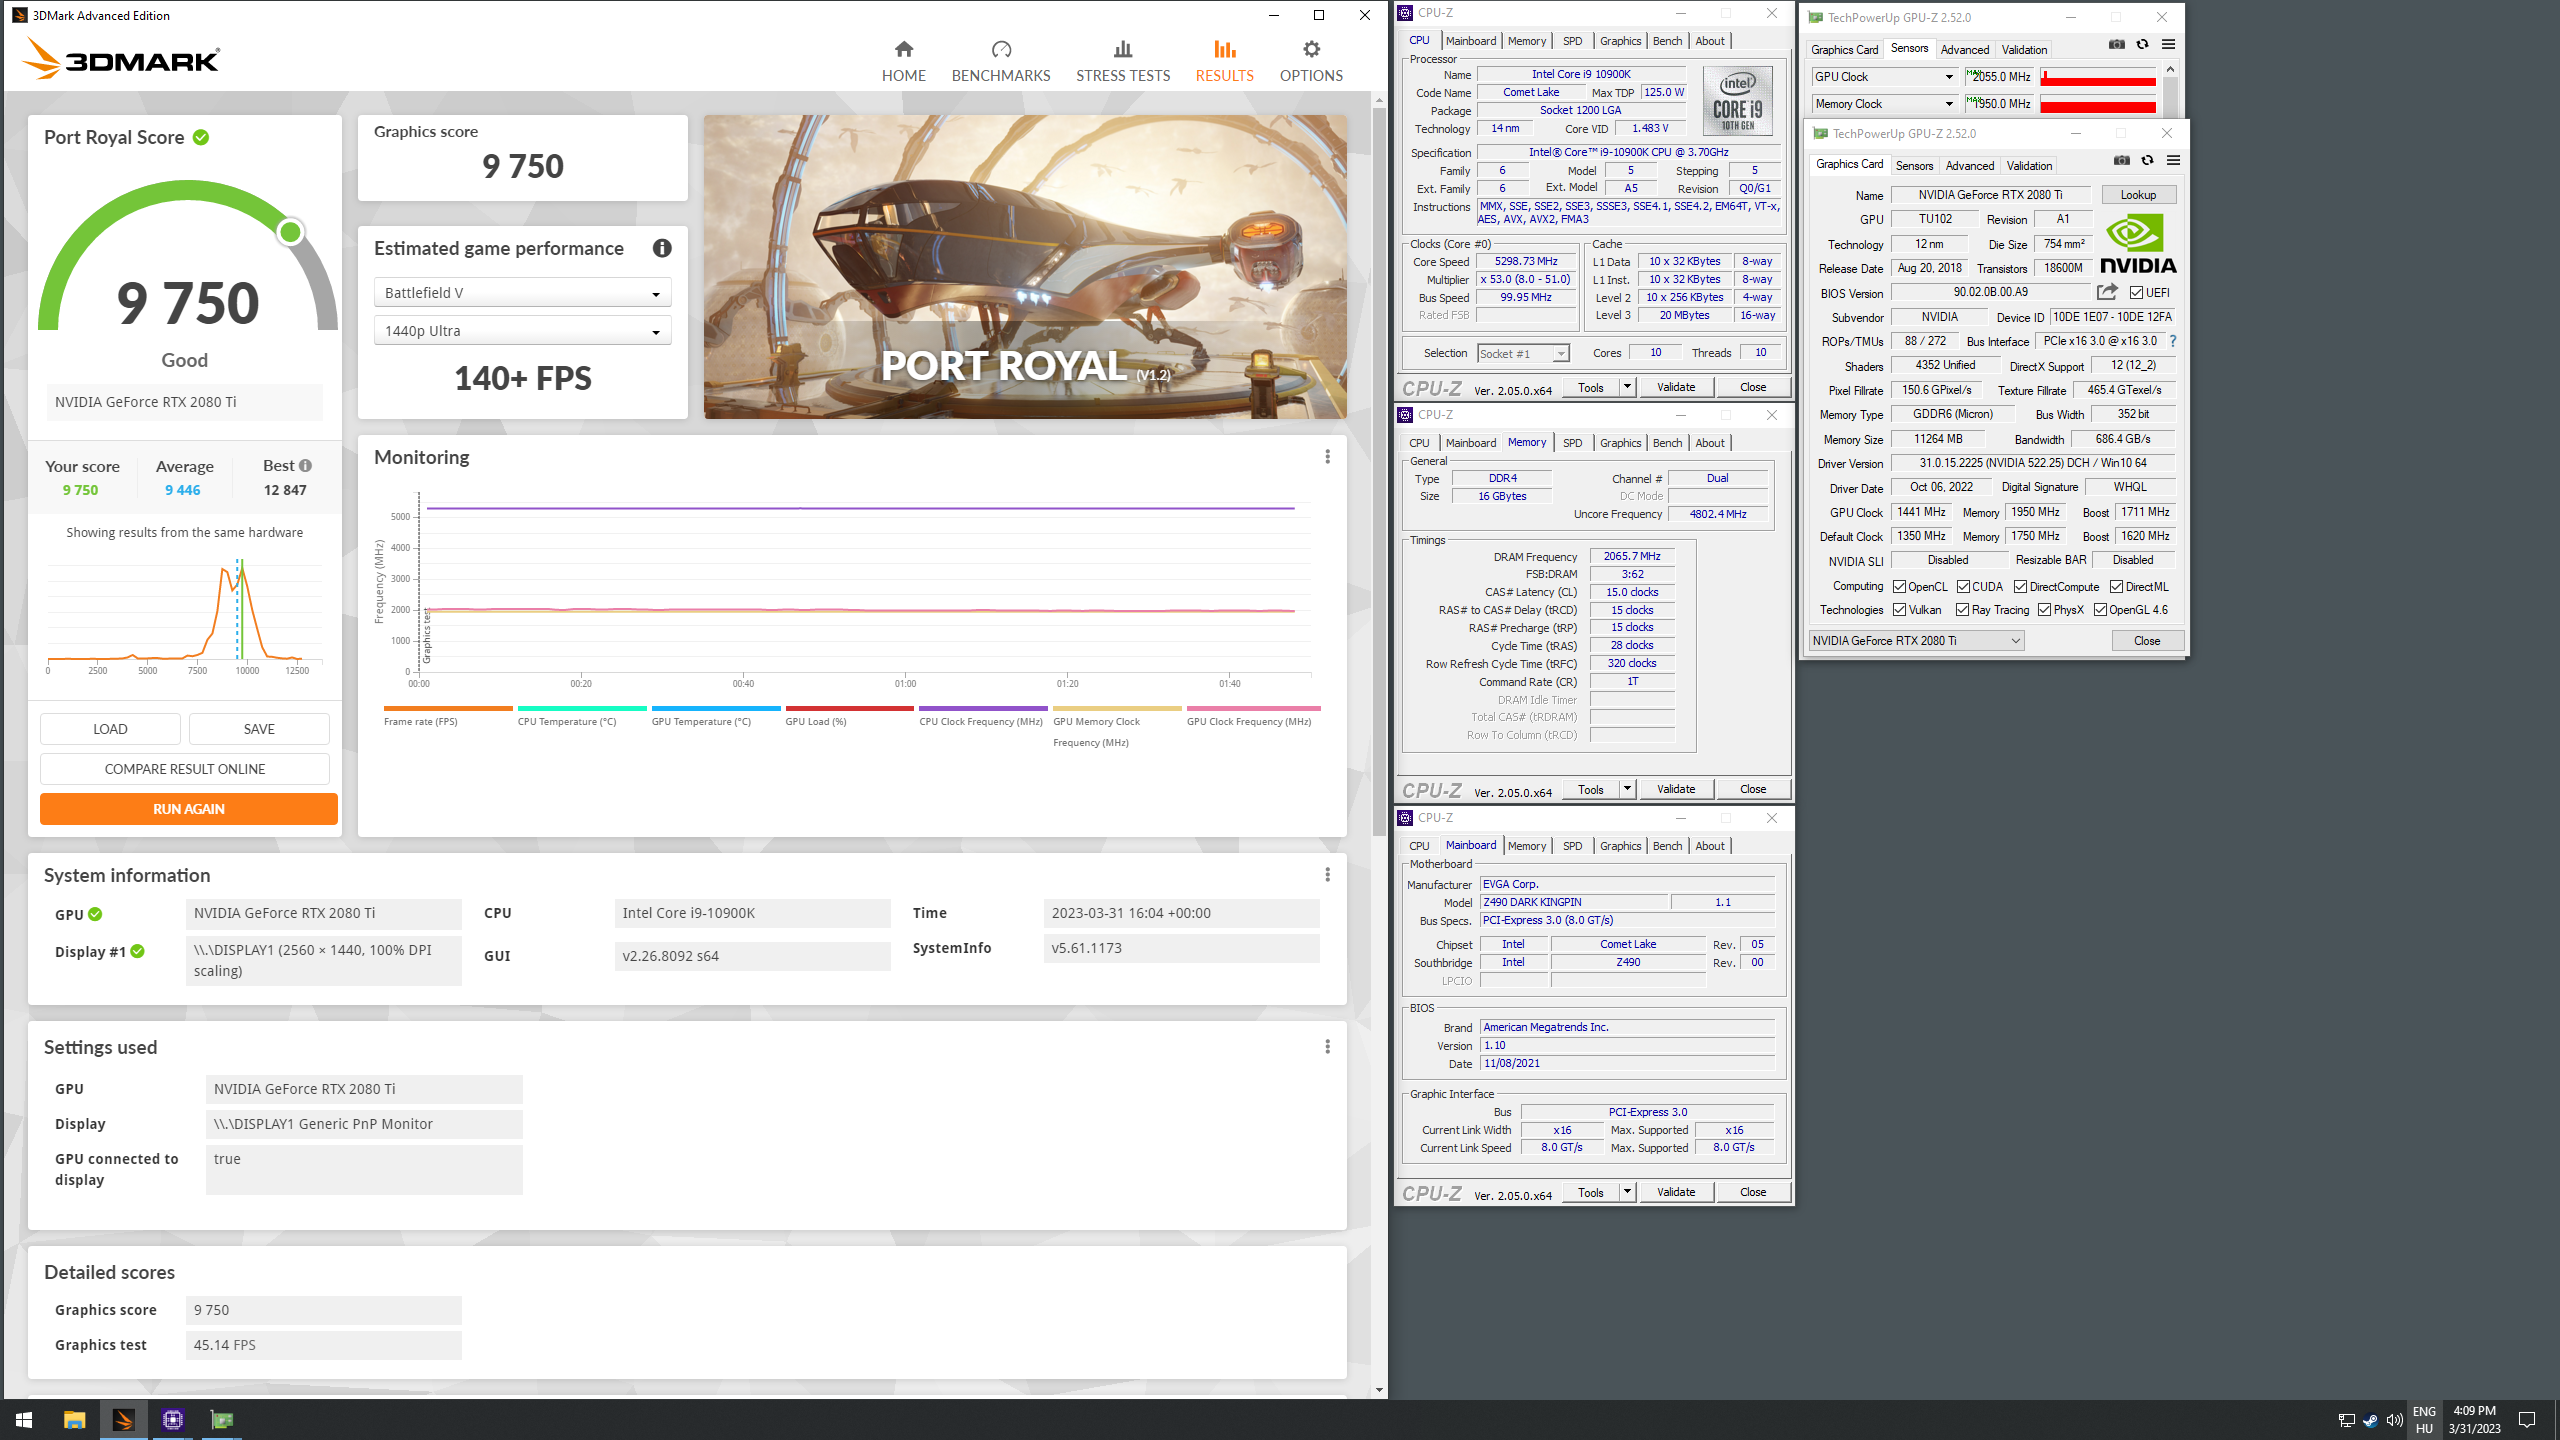Switch to Advanced tab in front GPU-Z
Screen dimensions: 2560x1440
[x=1970, y=166]
